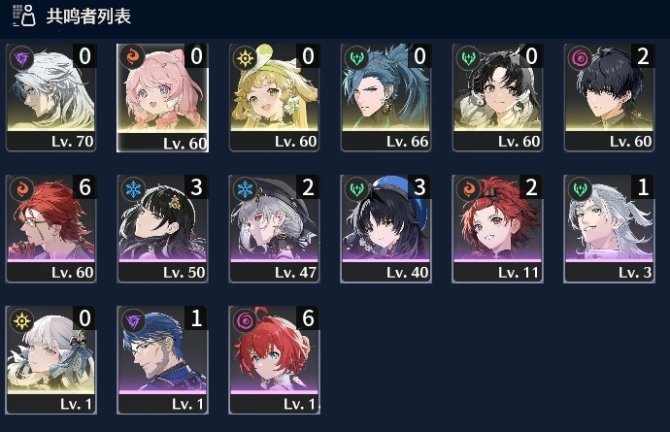Open the Lv. 11 red-haired character card
The width and height of the screenshot is (670, 432).
coord(497,229)
